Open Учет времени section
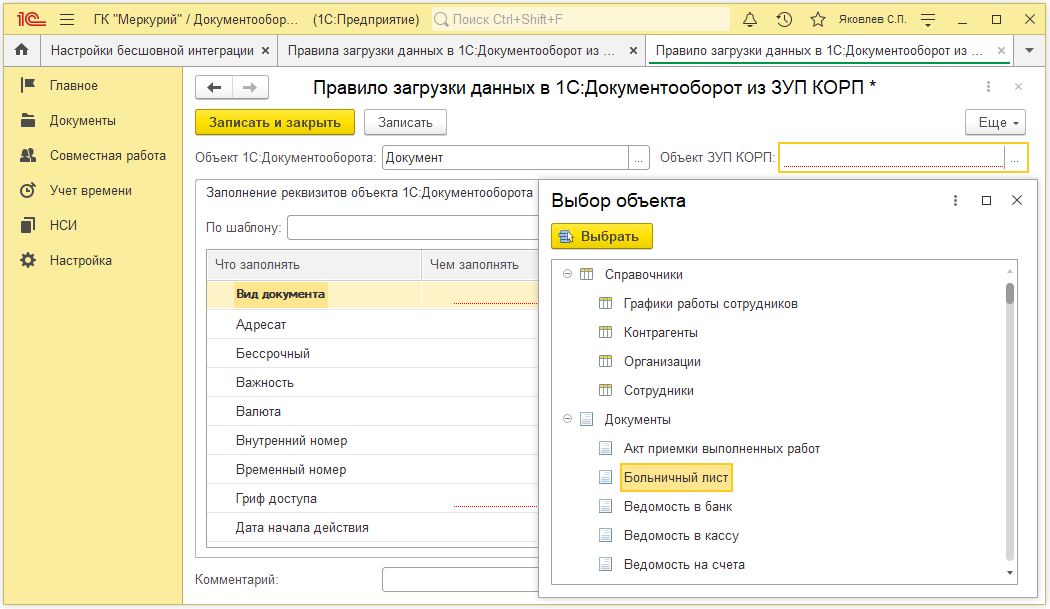1050x609 pixels. (92, 190)
